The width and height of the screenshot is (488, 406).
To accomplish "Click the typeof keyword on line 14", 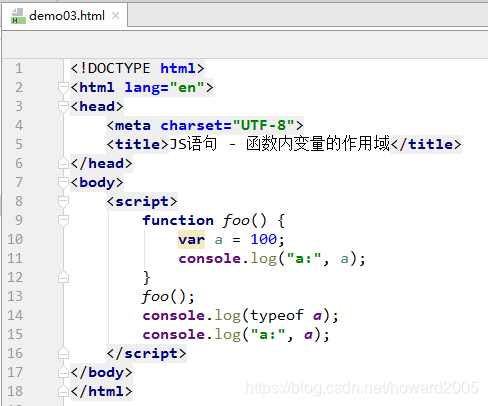I will click(277, 315).
